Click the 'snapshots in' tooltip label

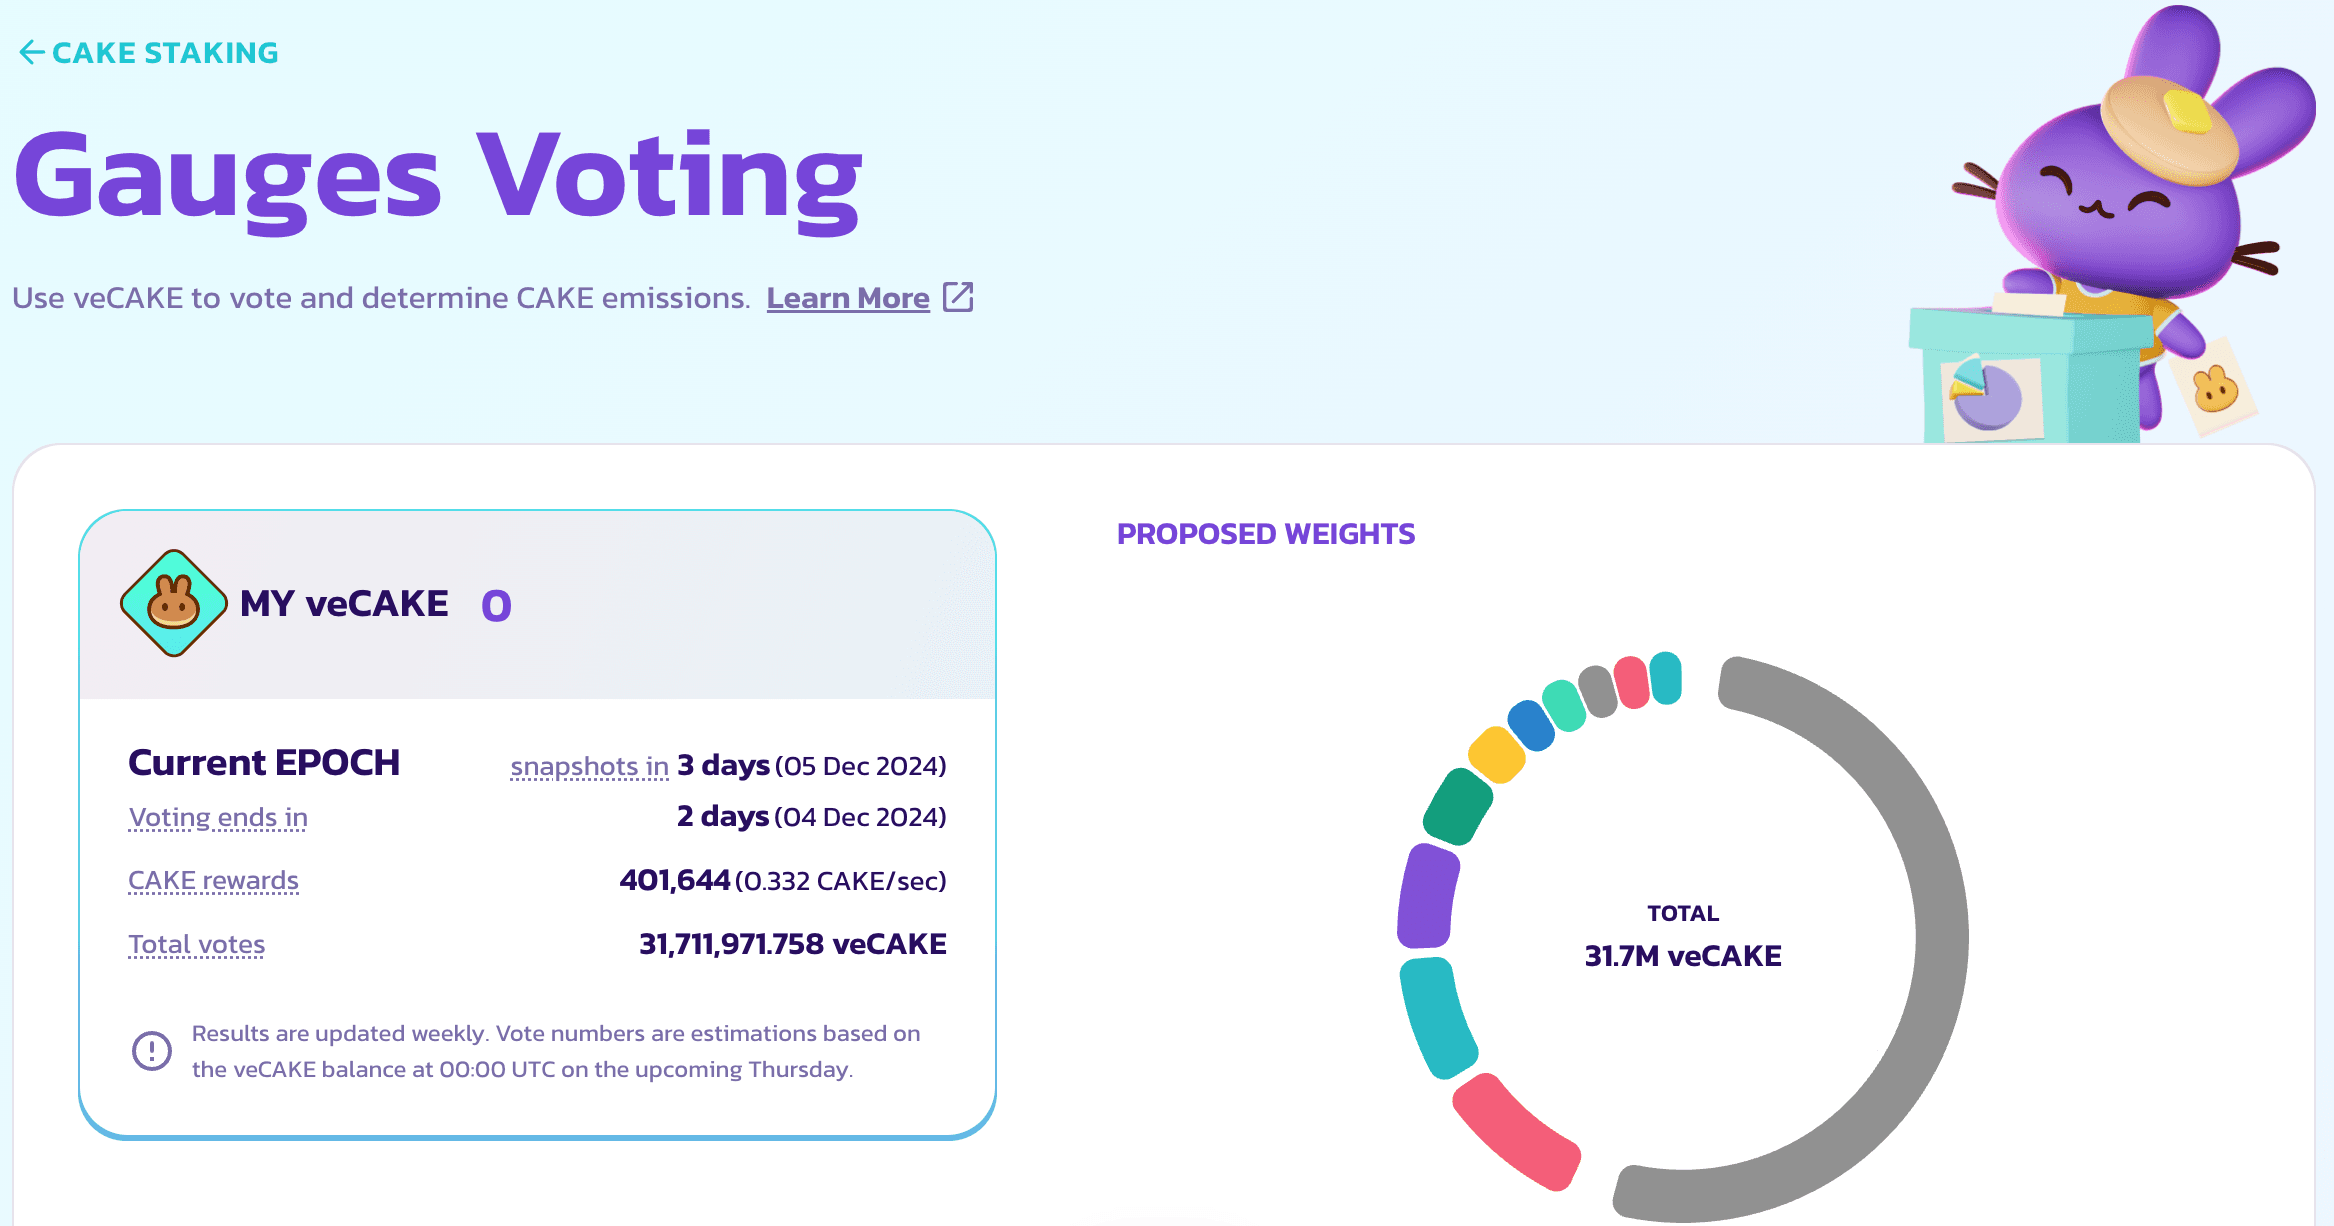[x=589, y=766]
